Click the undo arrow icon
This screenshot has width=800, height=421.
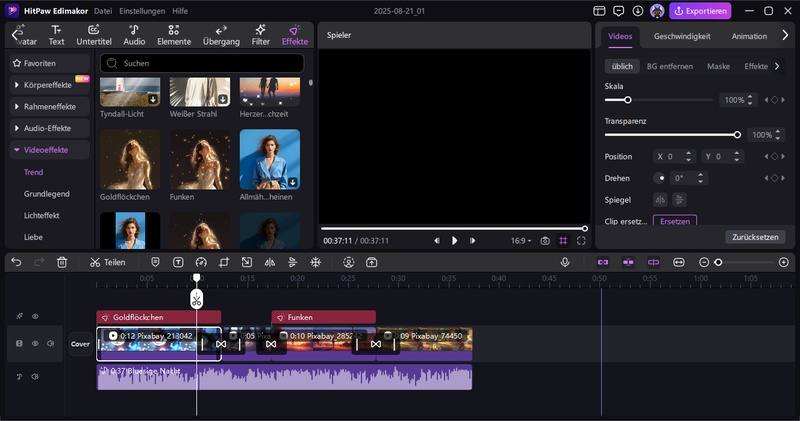point(16,262)
